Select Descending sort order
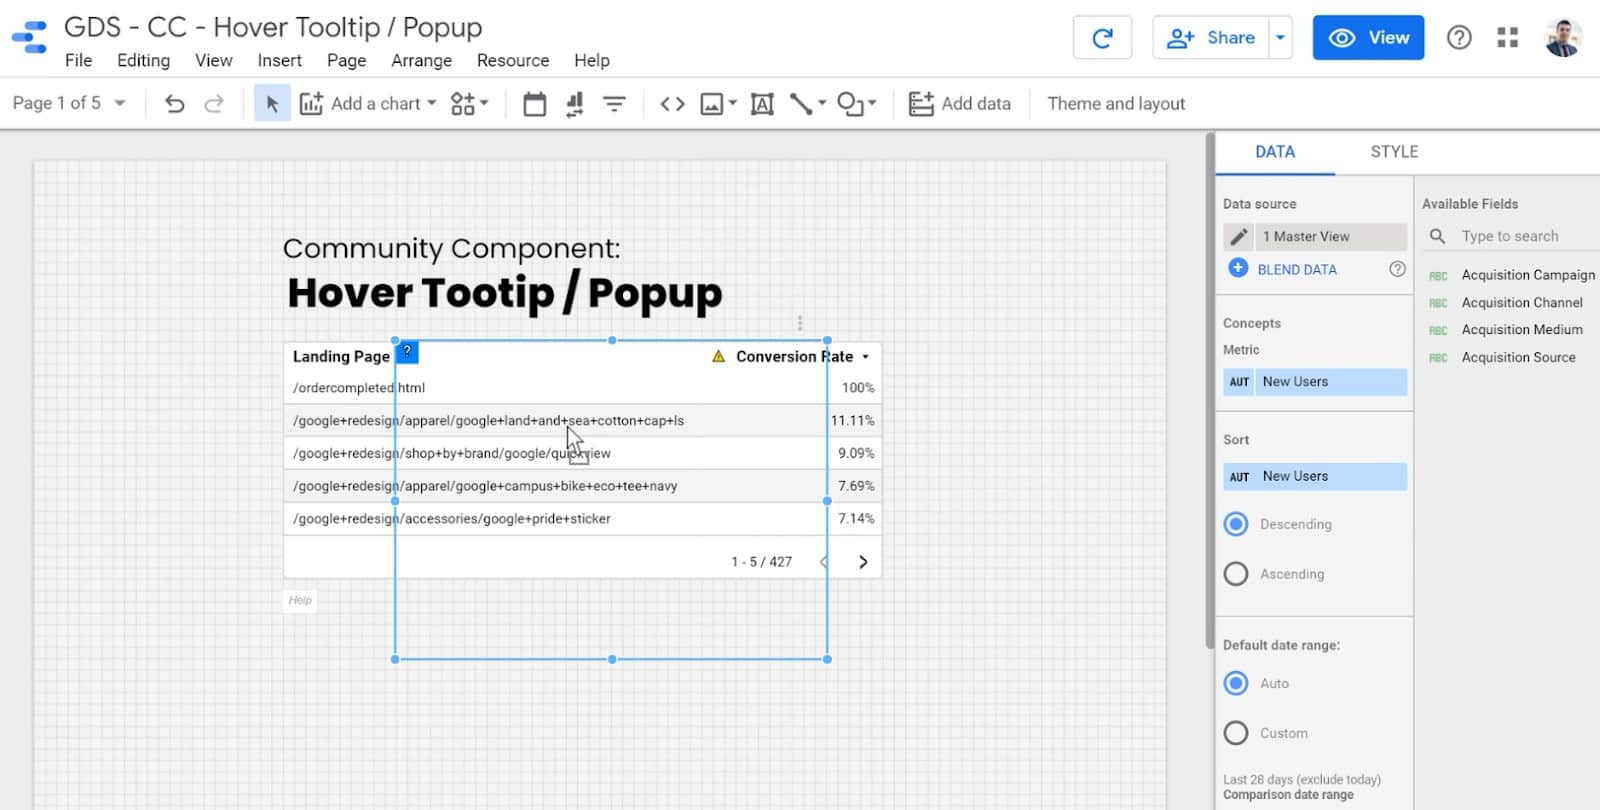This screenshot has height=810, width=1600. (x=1236, y=524)
